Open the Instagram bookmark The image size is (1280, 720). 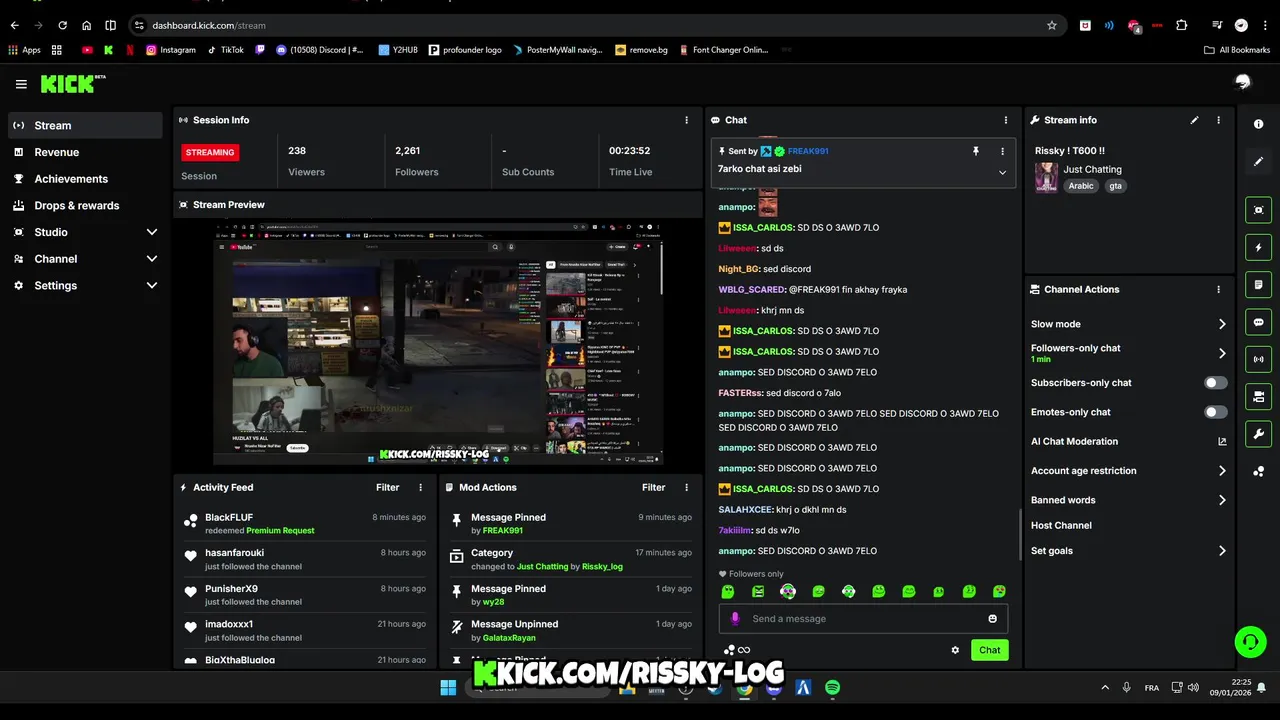pos(171,50)
